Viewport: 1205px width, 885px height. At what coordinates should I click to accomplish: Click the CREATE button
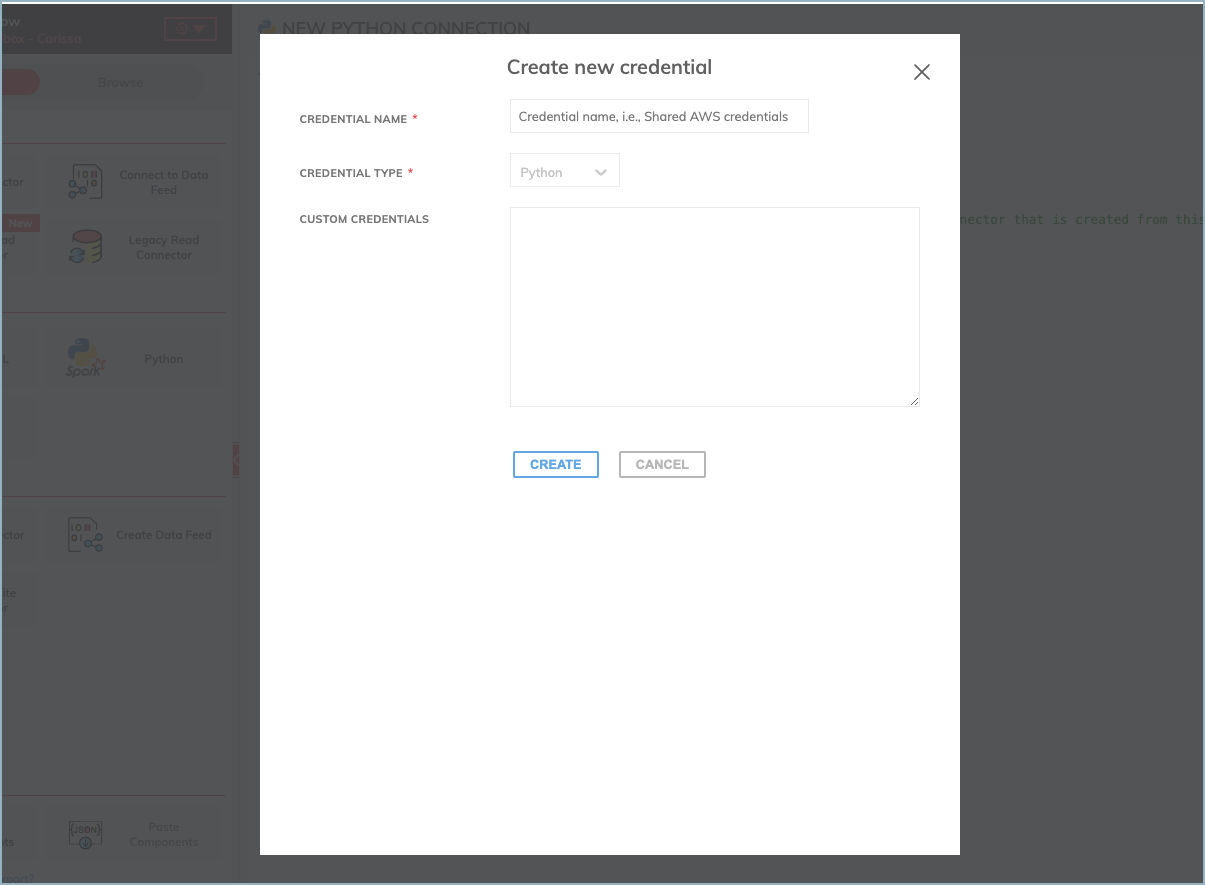click(556, 464)
